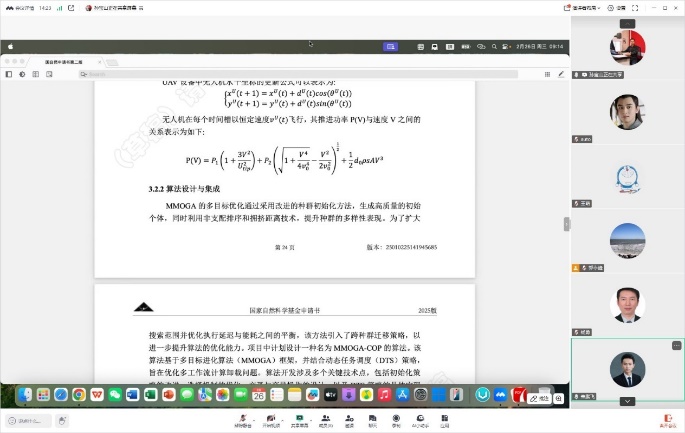685x433 pixels.
Task: Select the top participant video tile
Action: (626, 46)
